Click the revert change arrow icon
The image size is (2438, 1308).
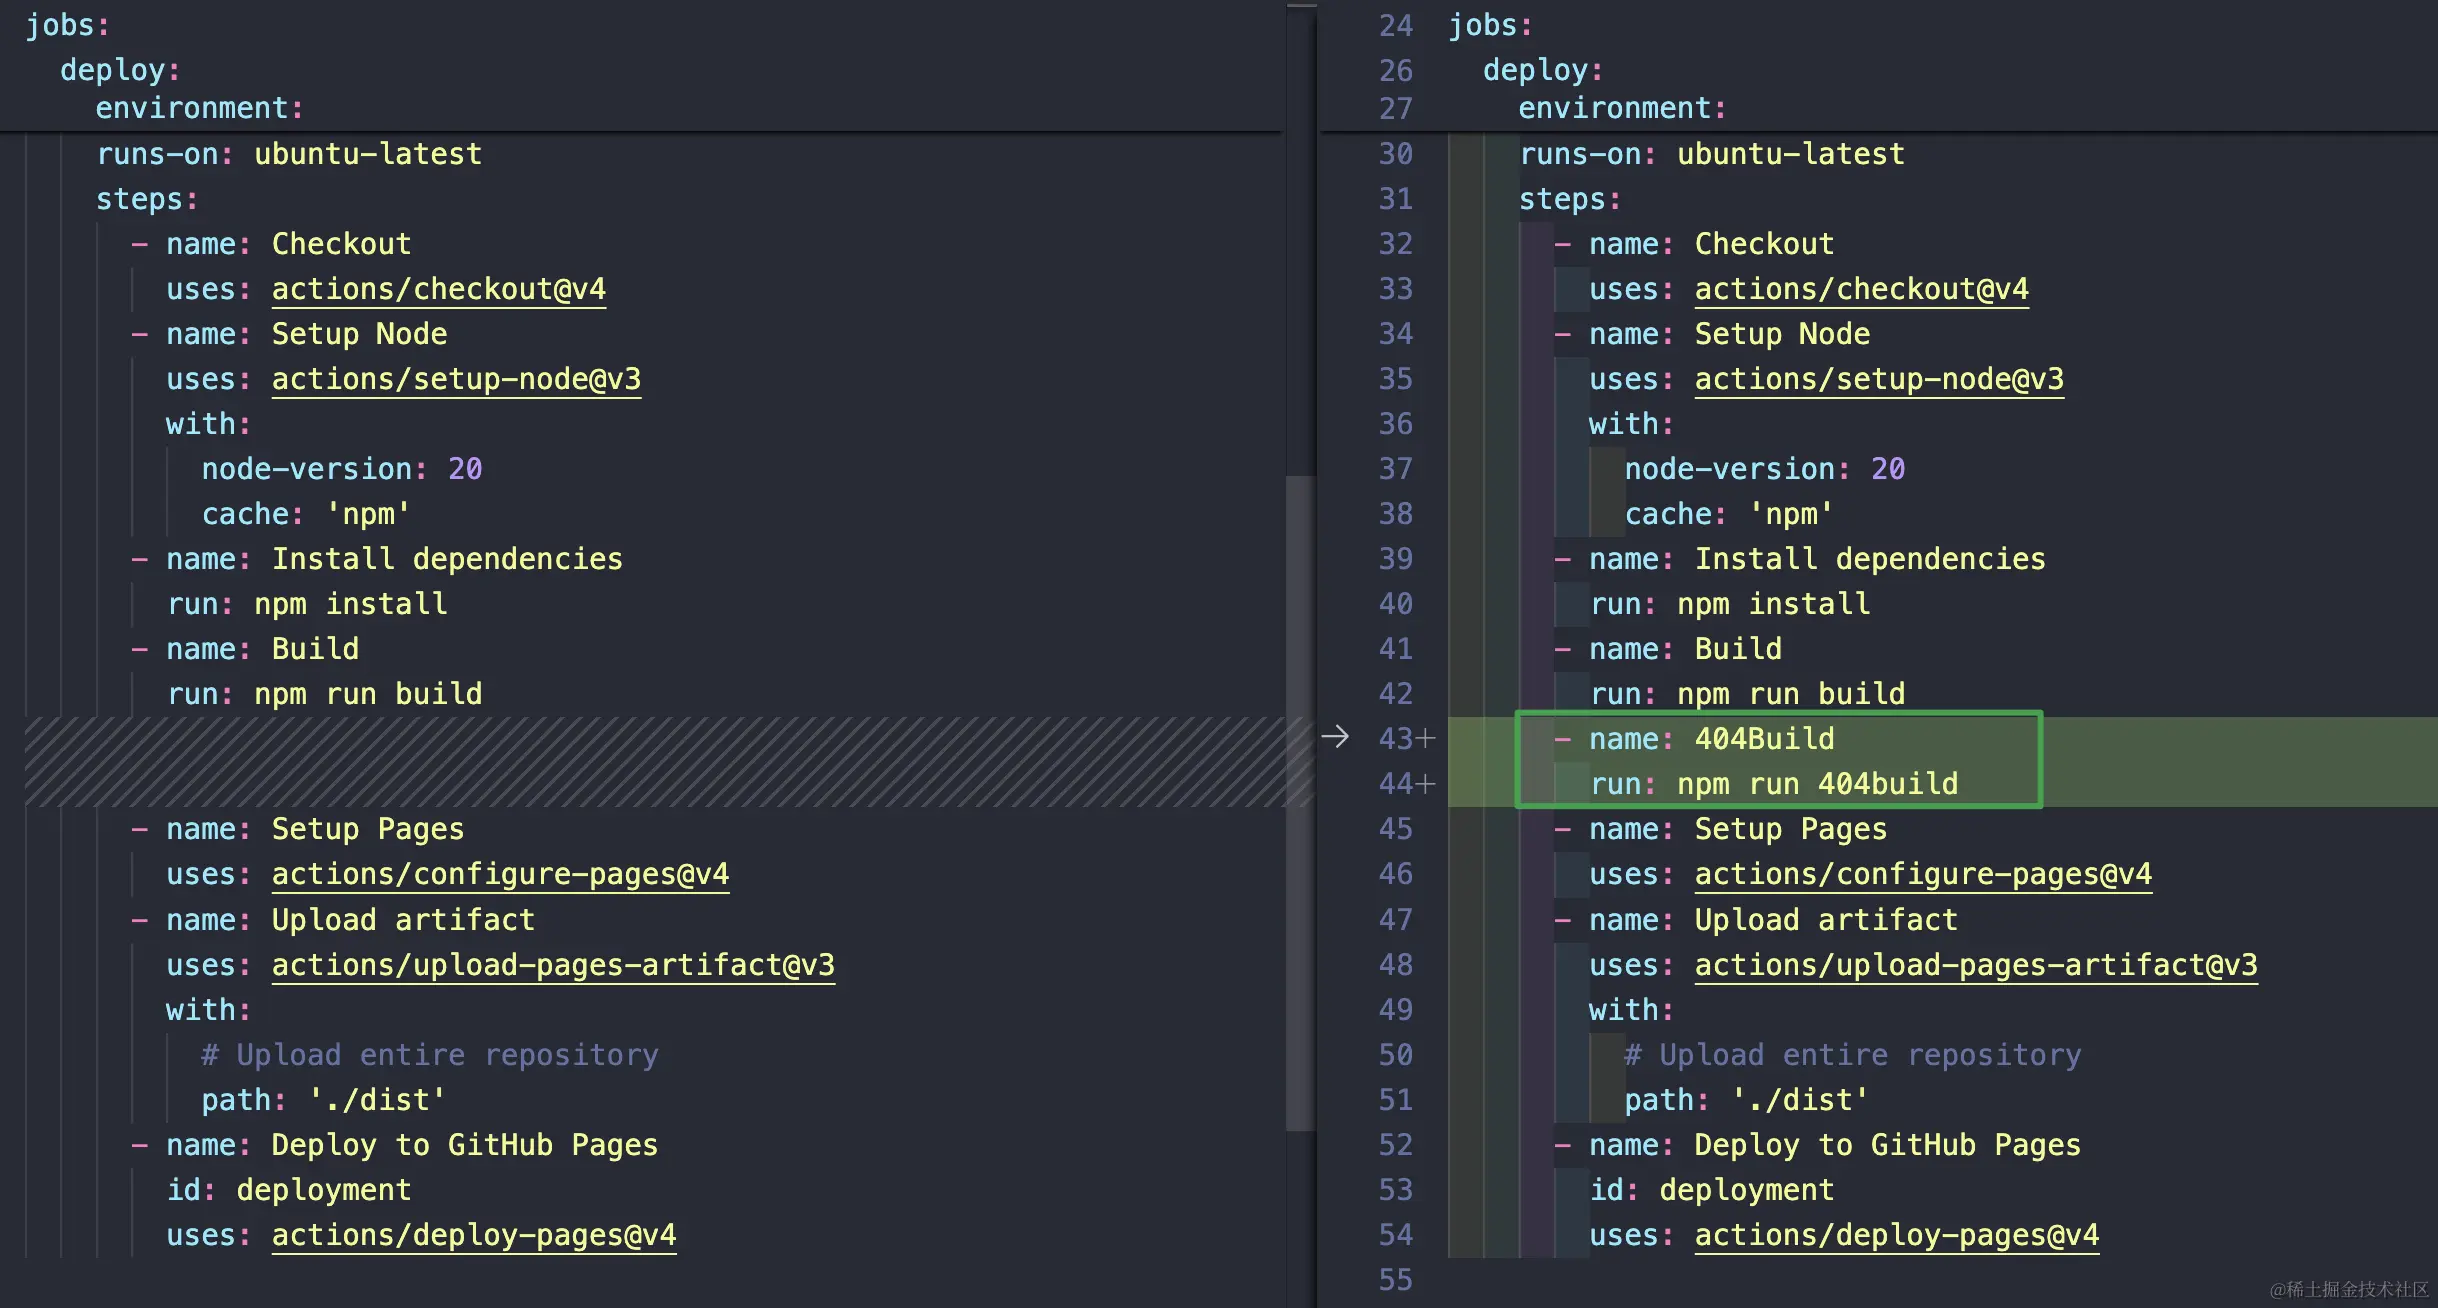(1335, 737)
